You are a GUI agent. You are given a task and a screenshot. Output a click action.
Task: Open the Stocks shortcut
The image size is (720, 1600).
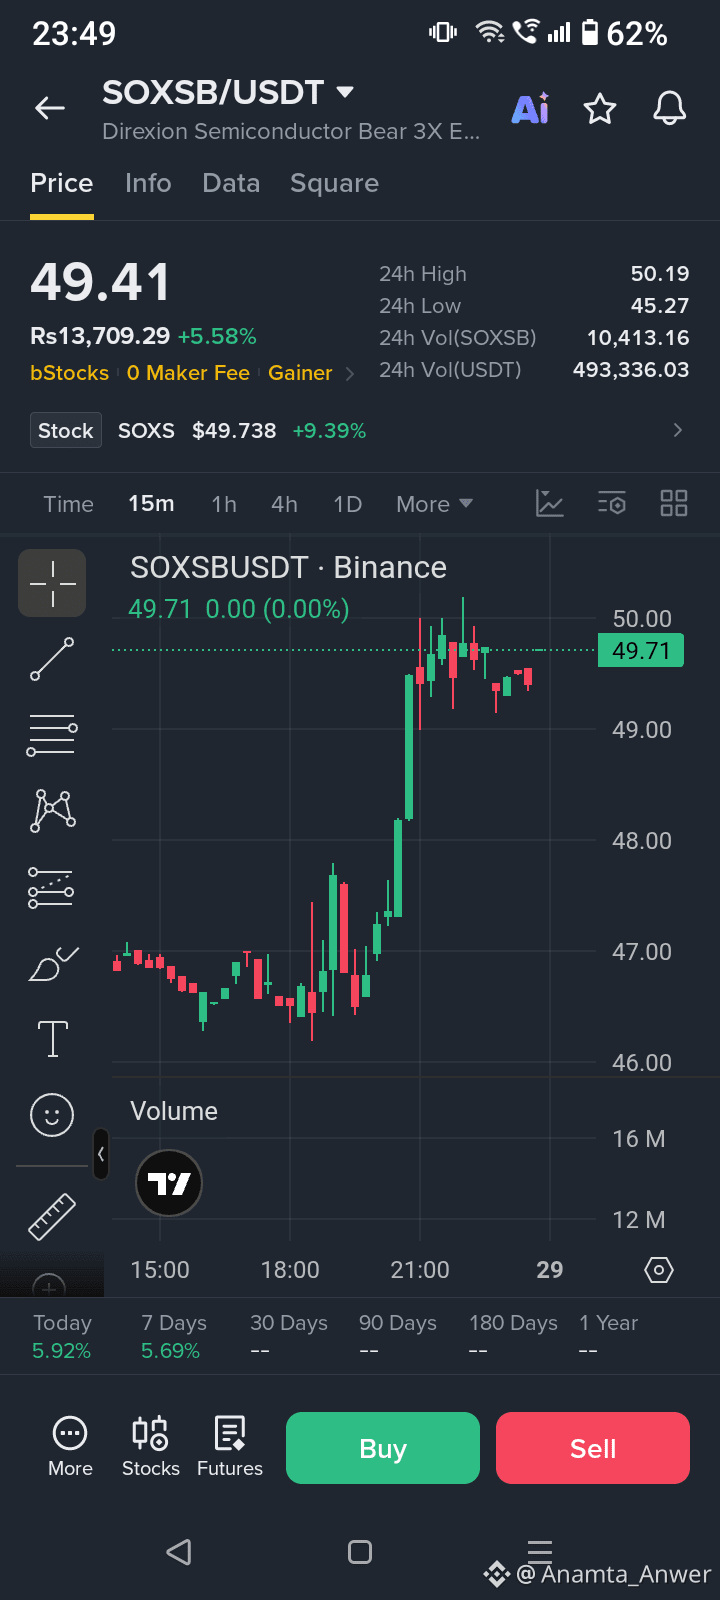pos(151,1447)
